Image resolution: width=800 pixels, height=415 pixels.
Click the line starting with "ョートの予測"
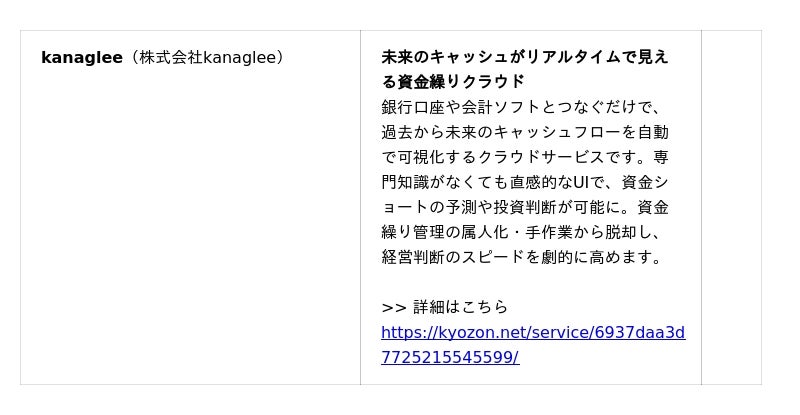524,207
